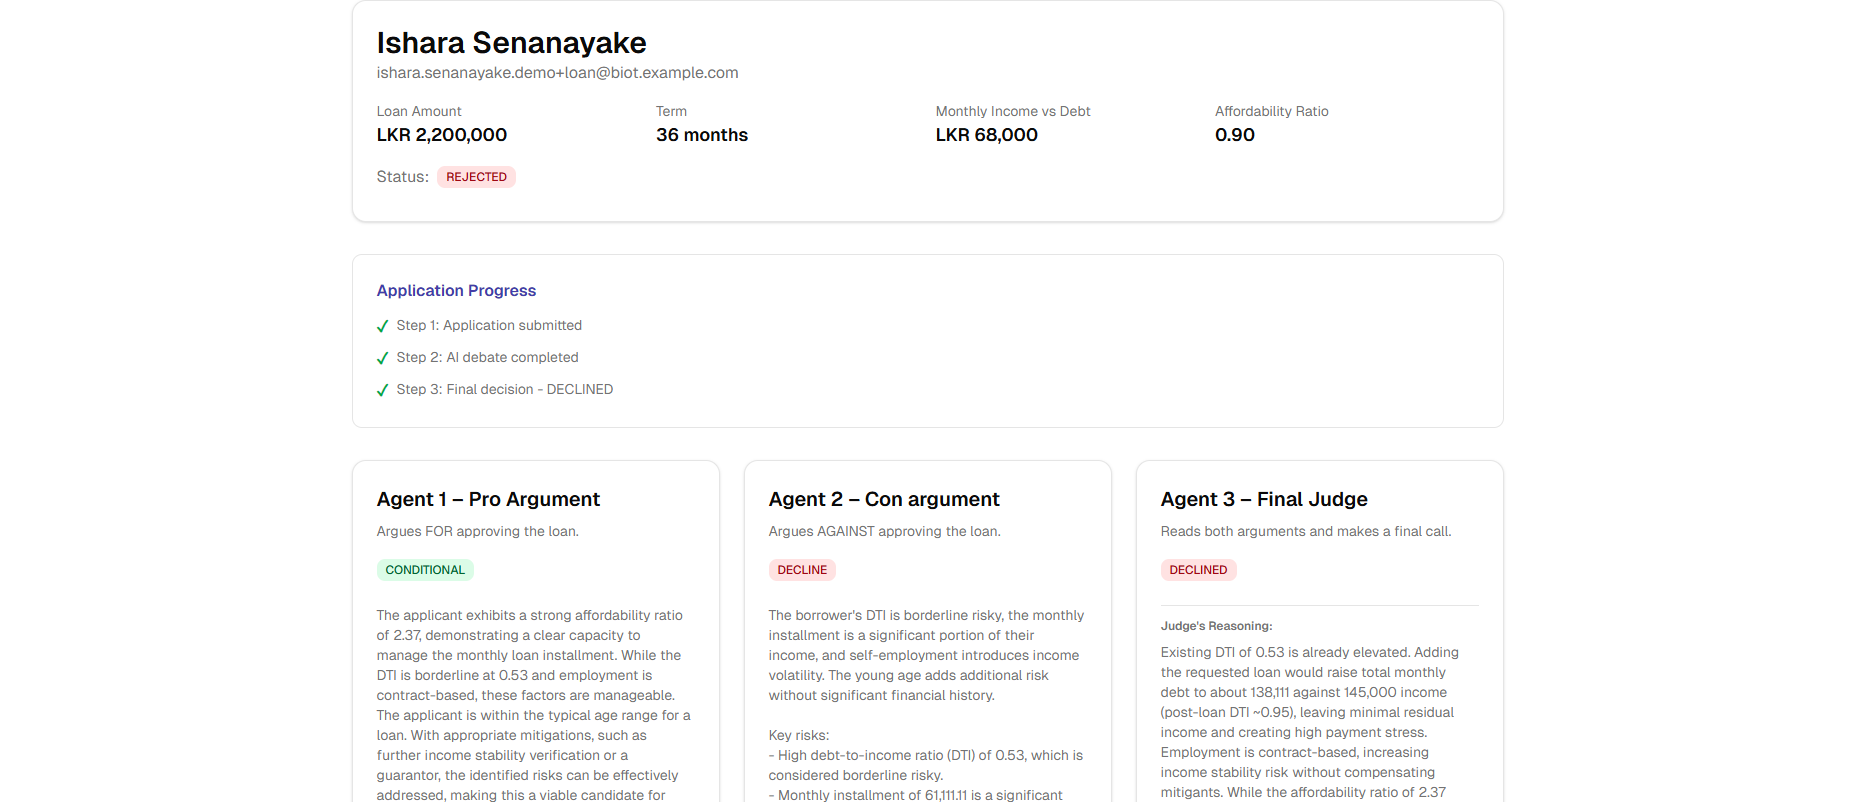The height and width of the screenshot is (802, 1866).
Task: Click the applicant email address
Action: (558, 73)
